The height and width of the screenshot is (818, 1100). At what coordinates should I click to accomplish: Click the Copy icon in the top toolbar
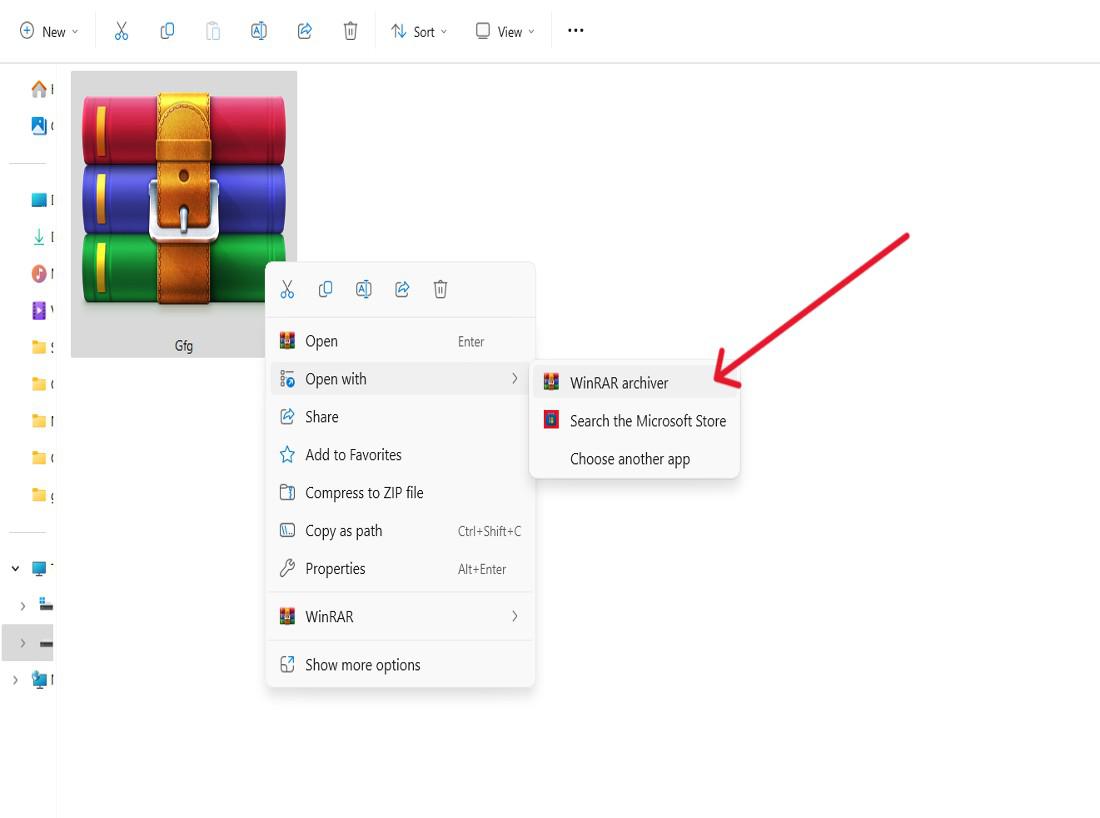(x=167, y=31)
